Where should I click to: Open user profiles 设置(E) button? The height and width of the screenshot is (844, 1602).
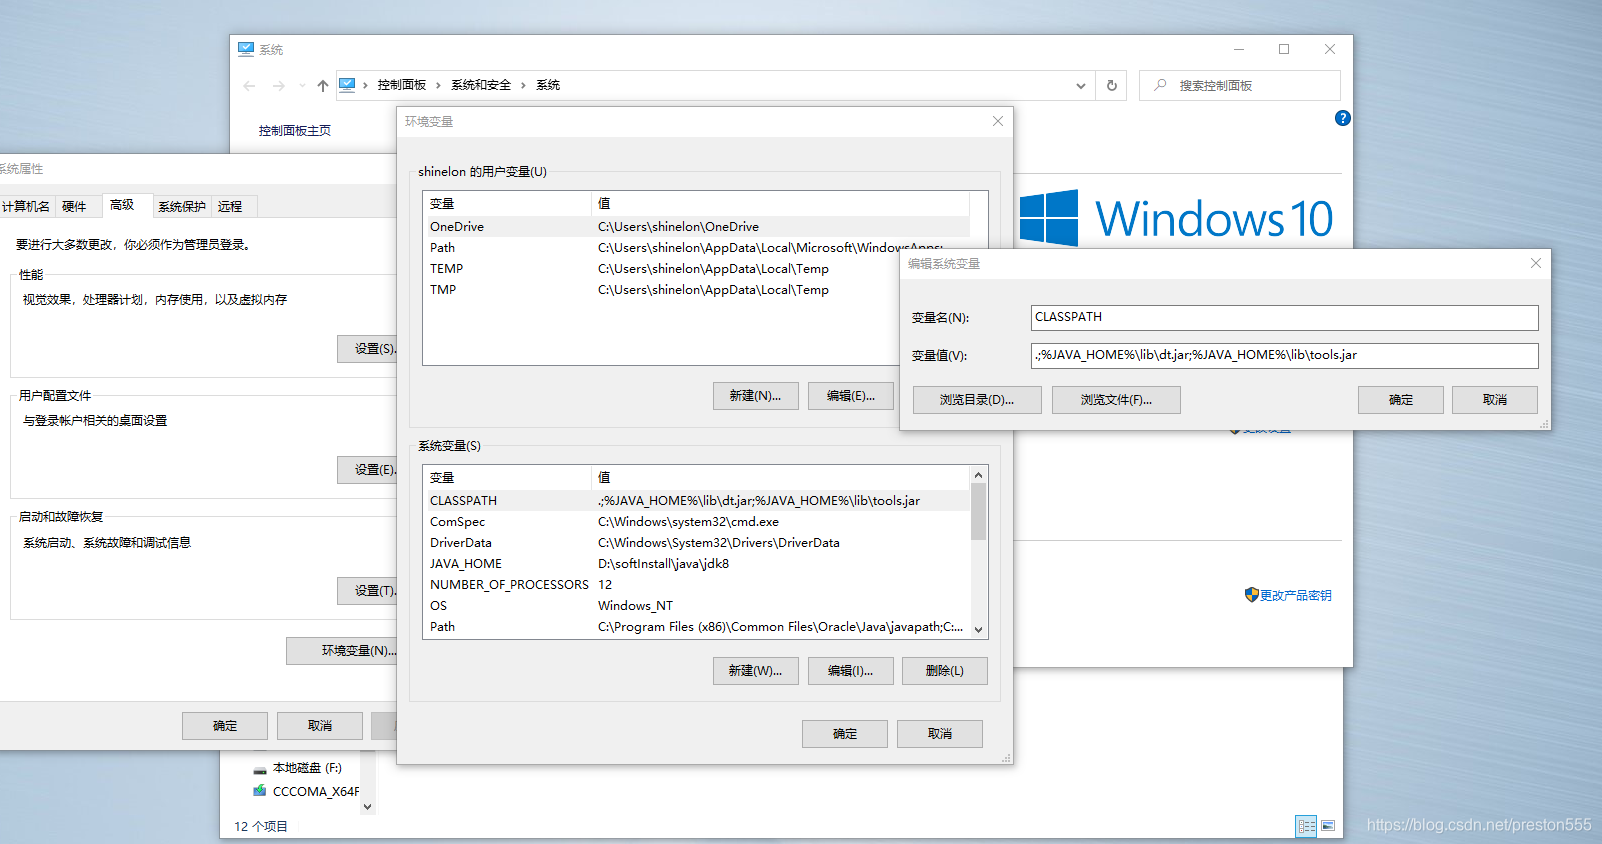click(368, 470)
